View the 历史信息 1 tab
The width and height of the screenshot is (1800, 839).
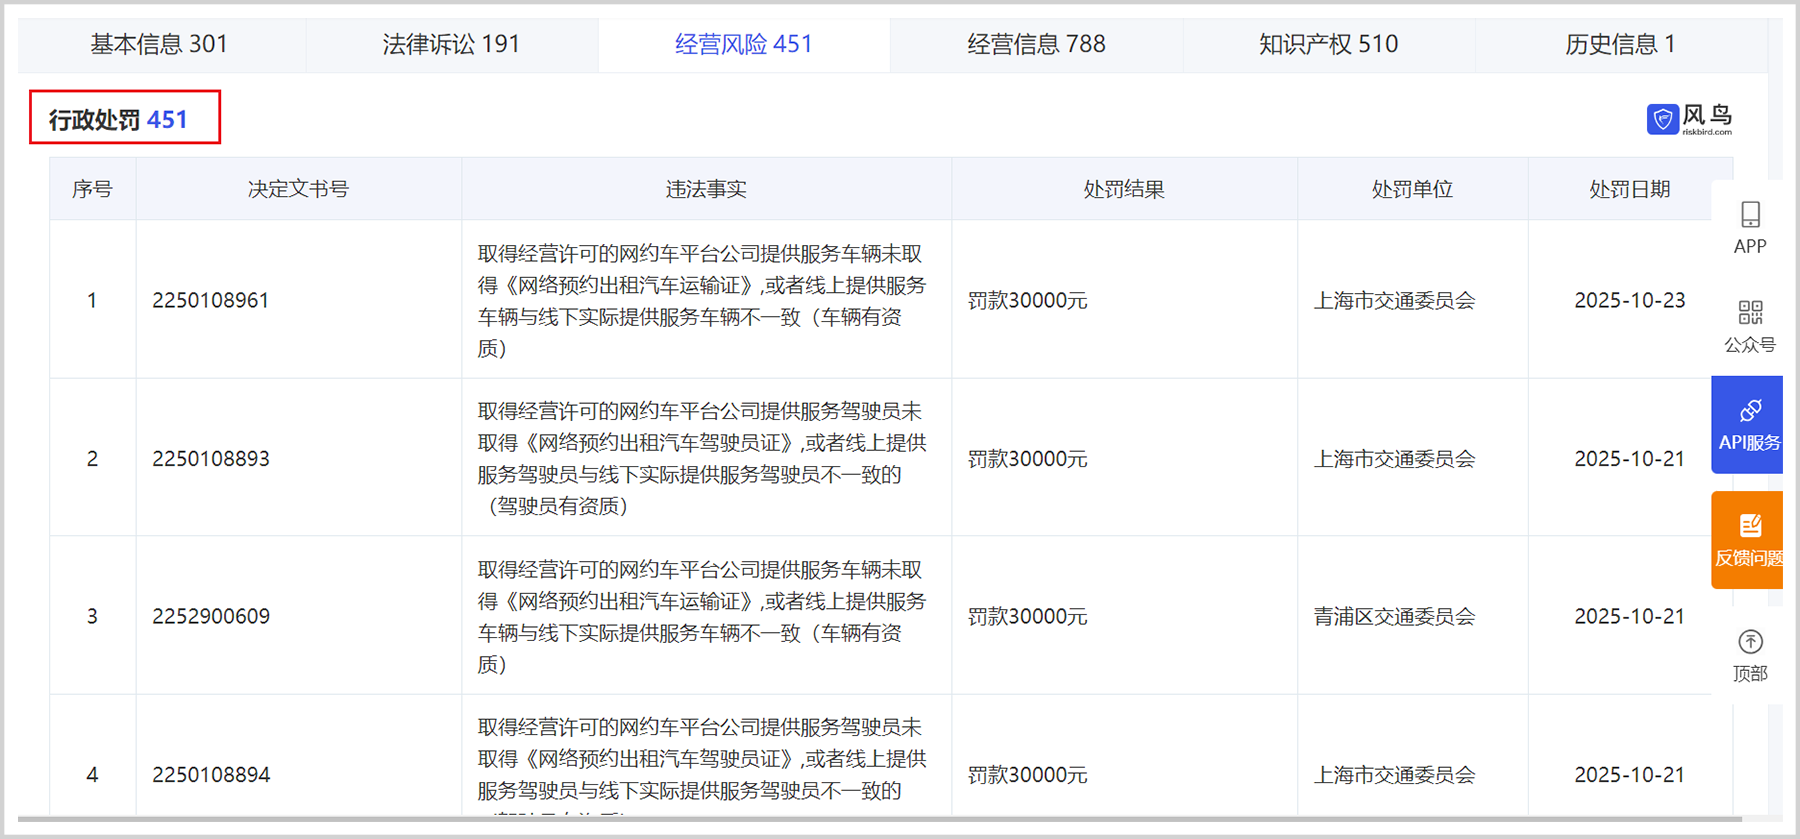(x=1620, y=45)
